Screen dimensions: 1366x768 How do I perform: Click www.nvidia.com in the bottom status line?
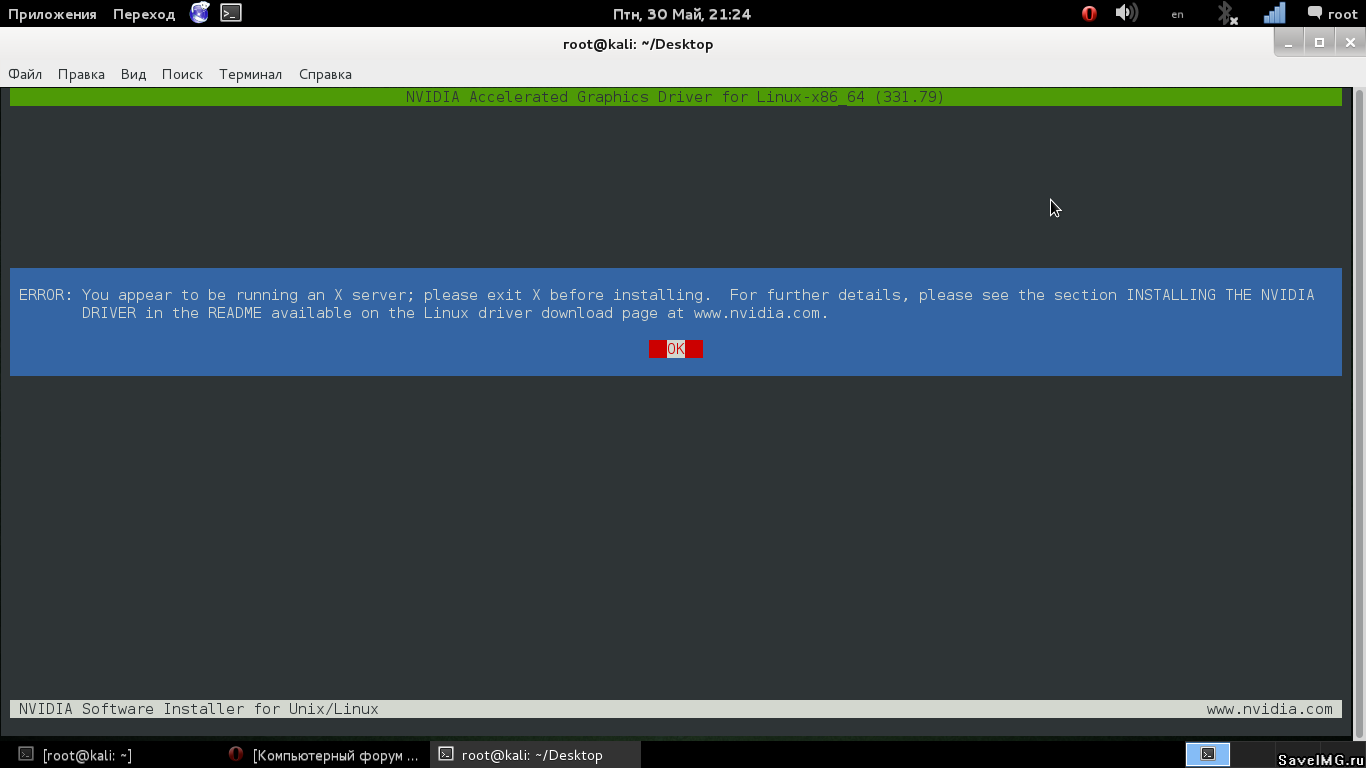coord(1270,709)
